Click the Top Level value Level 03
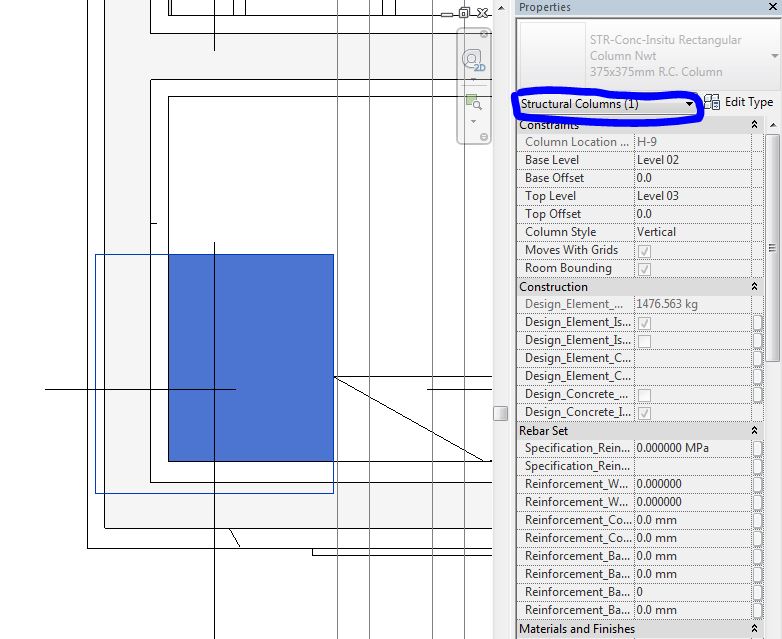The image size is (782, 639). 692,196
